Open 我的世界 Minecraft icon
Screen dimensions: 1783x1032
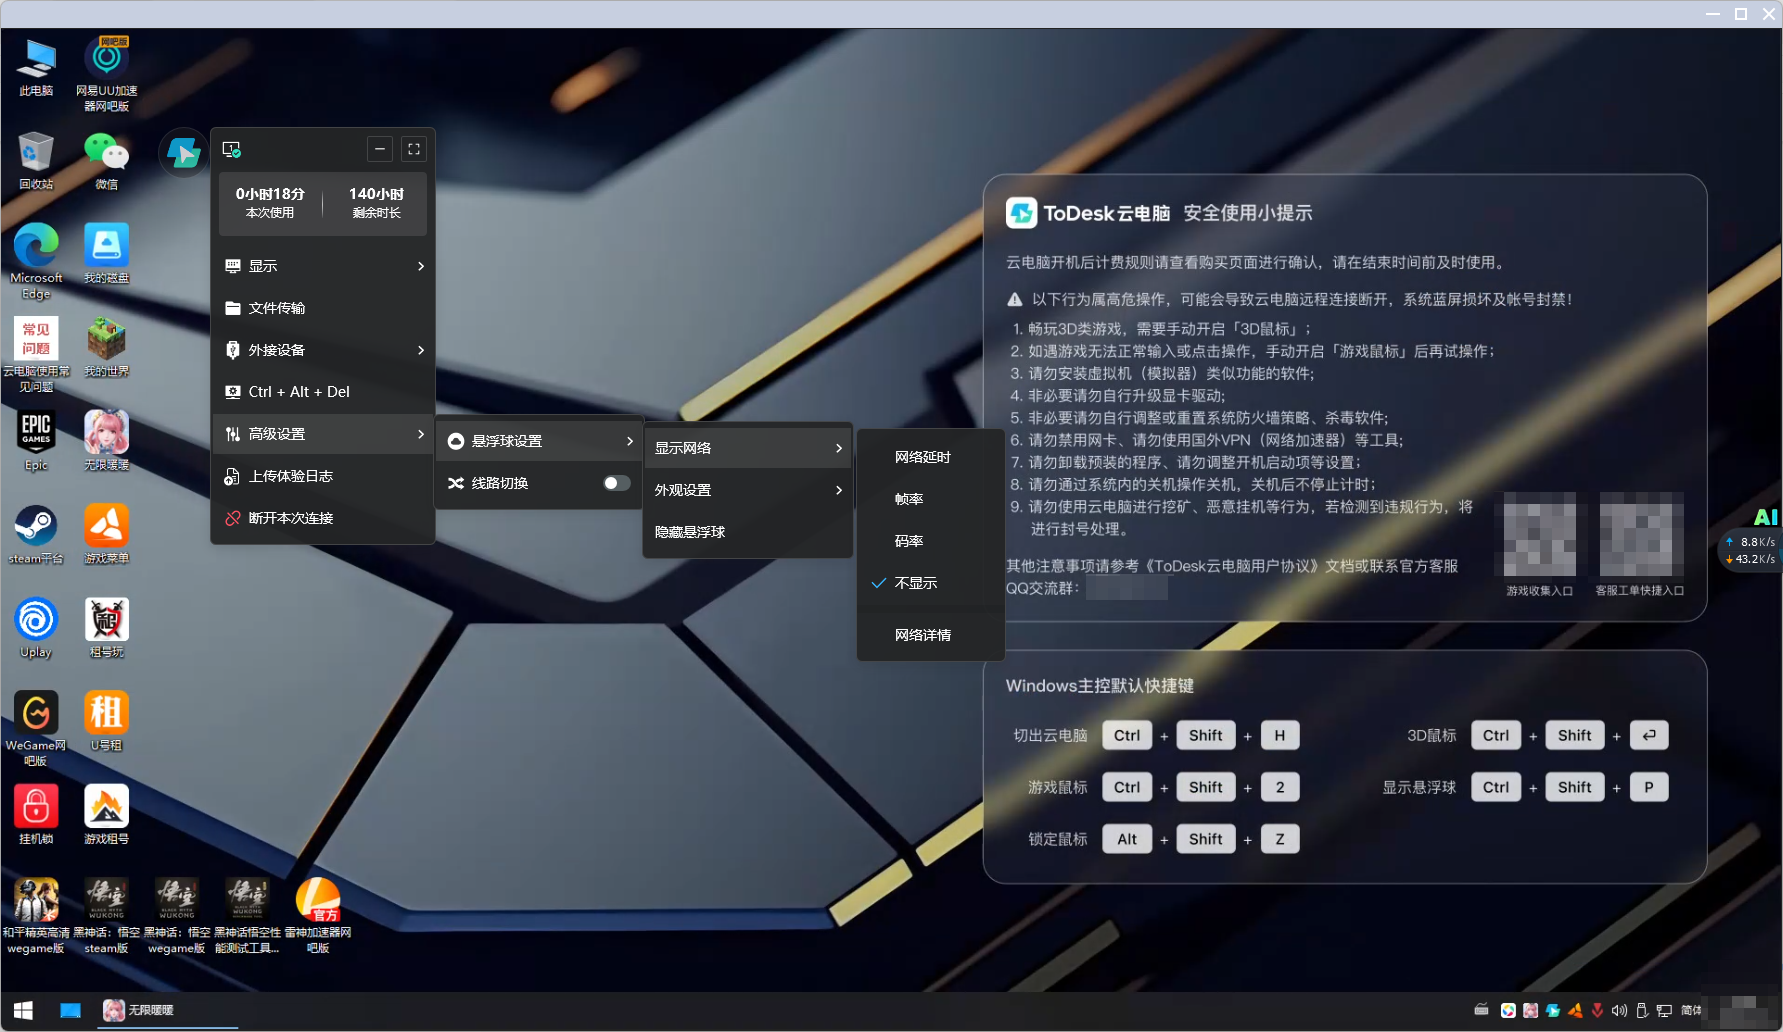[106, 347]
